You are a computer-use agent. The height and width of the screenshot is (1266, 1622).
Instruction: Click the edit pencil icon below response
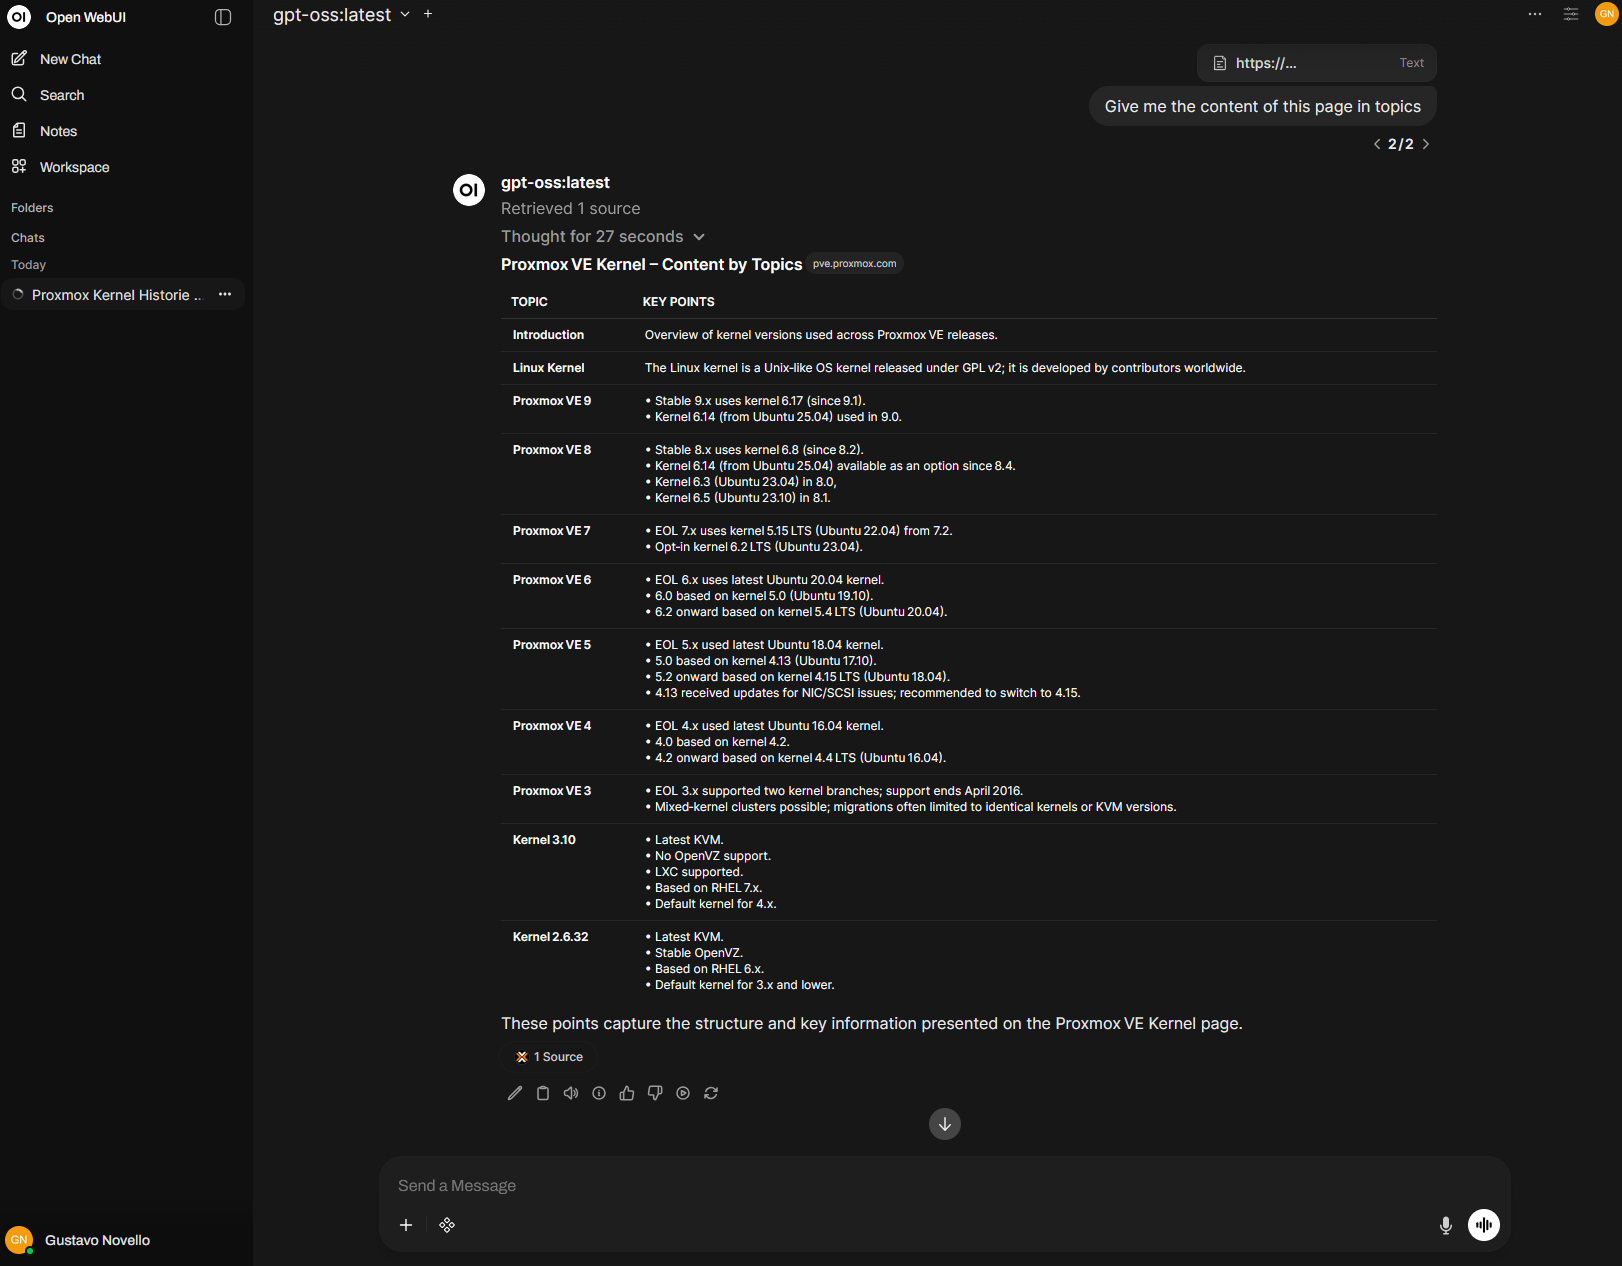point(515,1093)
